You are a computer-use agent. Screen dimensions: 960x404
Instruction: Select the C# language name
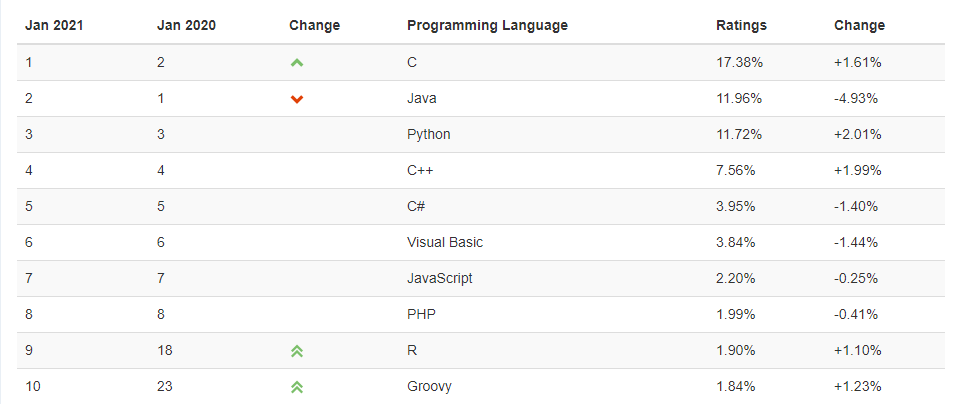click(416, 206)
